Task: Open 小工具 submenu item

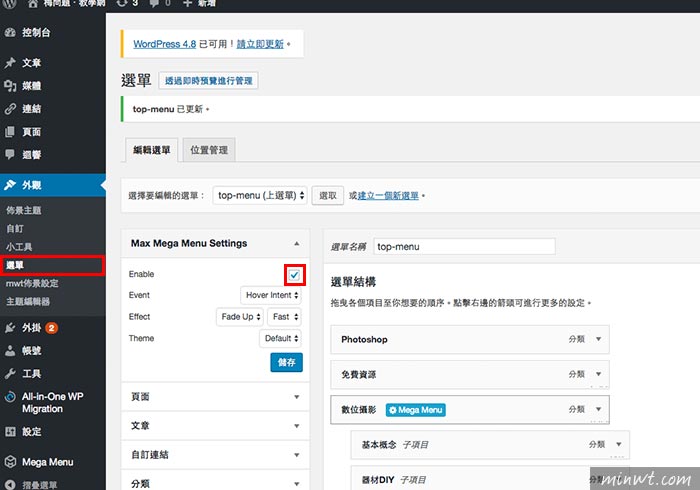Action: (x=19, y=247)
